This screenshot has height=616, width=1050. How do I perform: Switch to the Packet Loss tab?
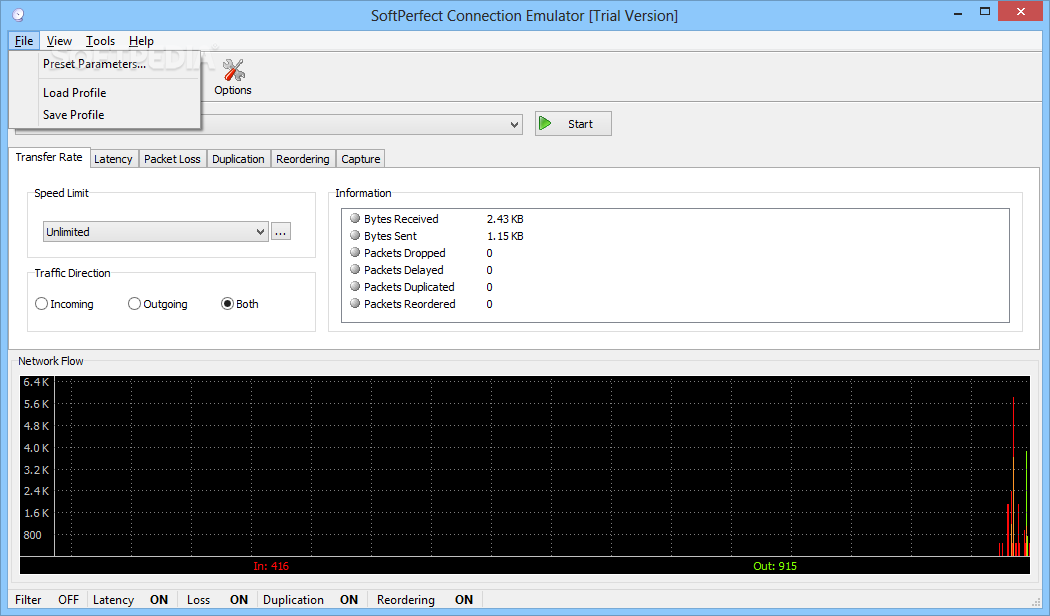click(x=172, y=159)
